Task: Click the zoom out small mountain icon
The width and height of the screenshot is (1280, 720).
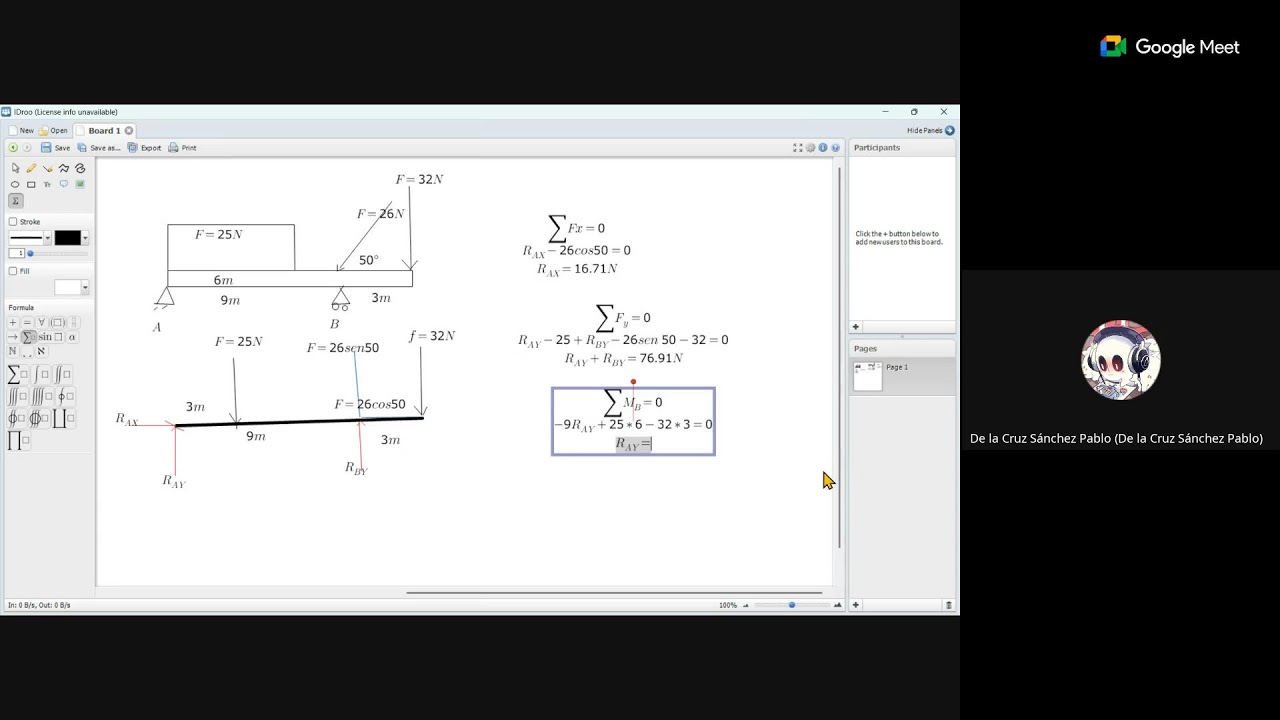Action: (745, 605)
